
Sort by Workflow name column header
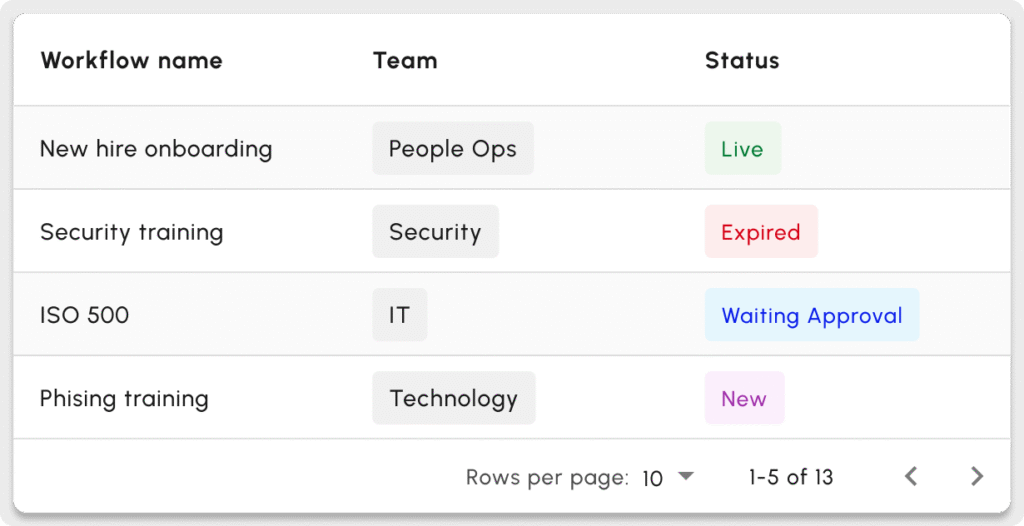pyautogui.click(x=131, y=61)
